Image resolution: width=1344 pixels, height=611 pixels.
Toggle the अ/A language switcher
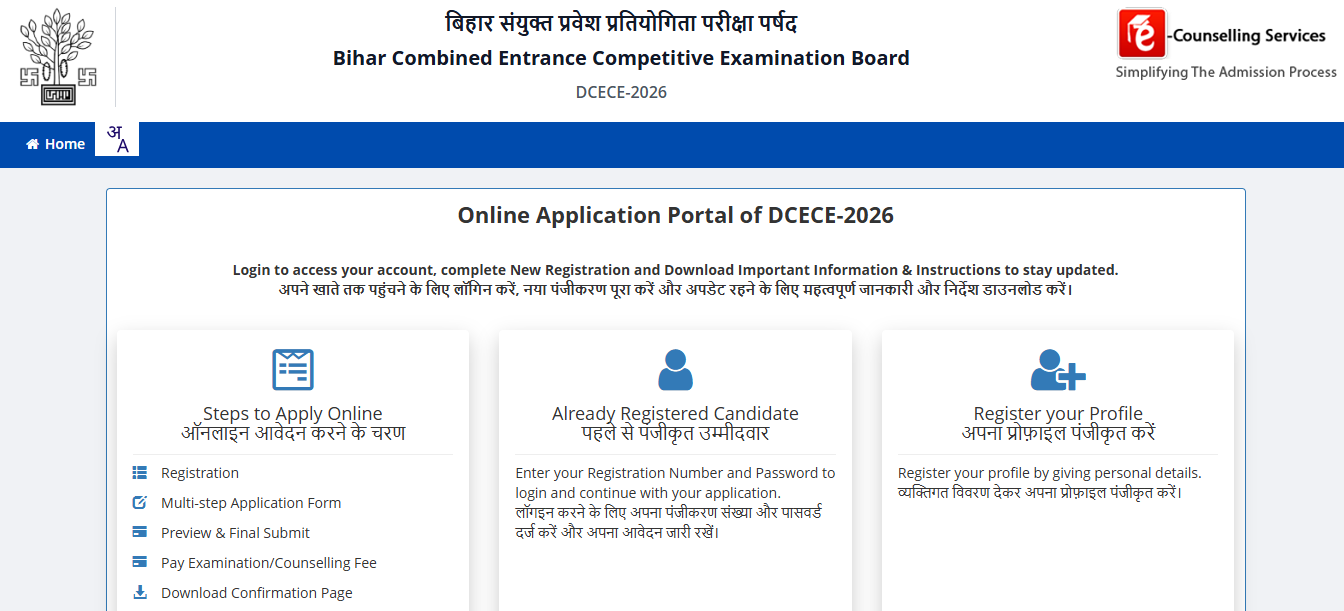point(118,140)
